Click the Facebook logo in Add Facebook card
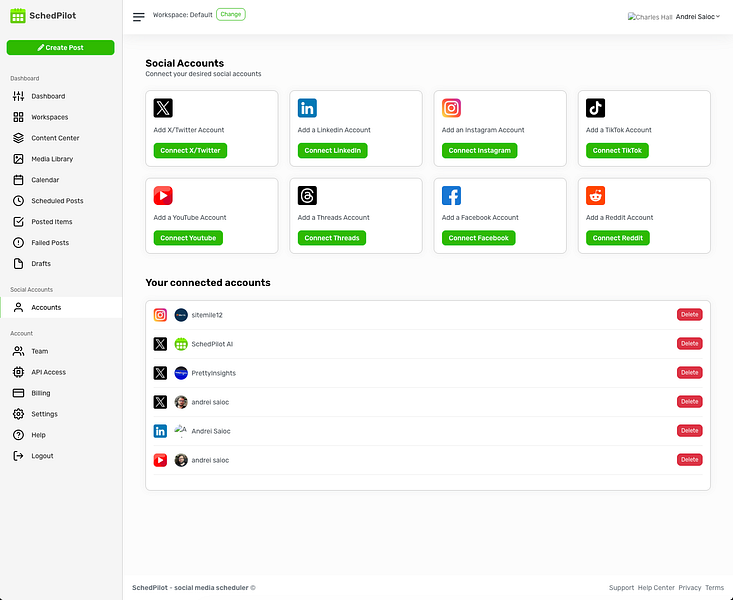This screenshot has width=733, height=600. (452, 195)
